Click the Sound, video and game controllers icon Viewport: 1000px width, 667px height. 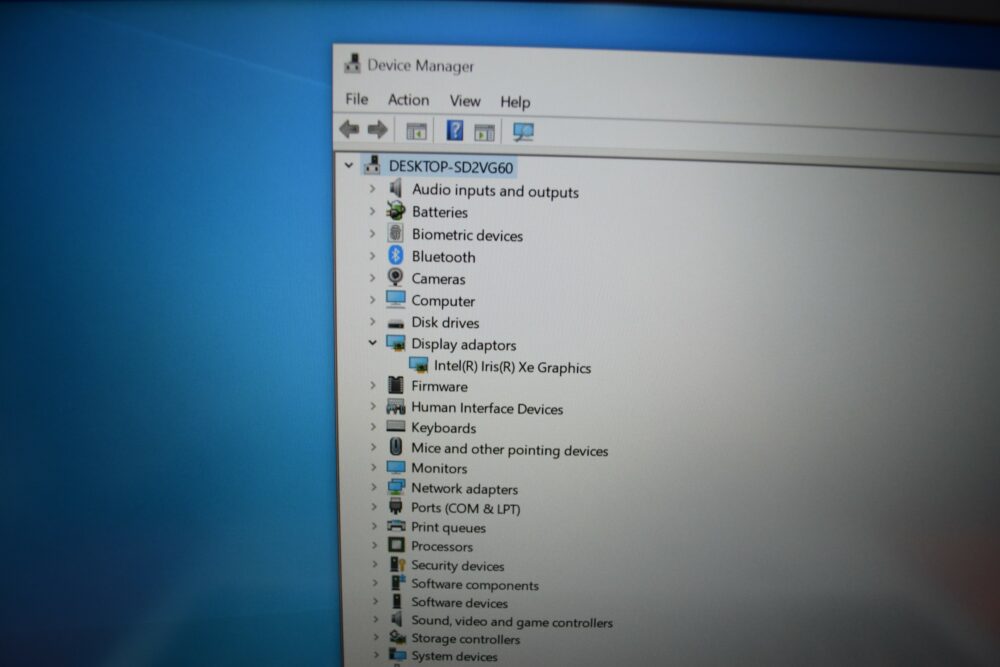[x=397, y=619]
